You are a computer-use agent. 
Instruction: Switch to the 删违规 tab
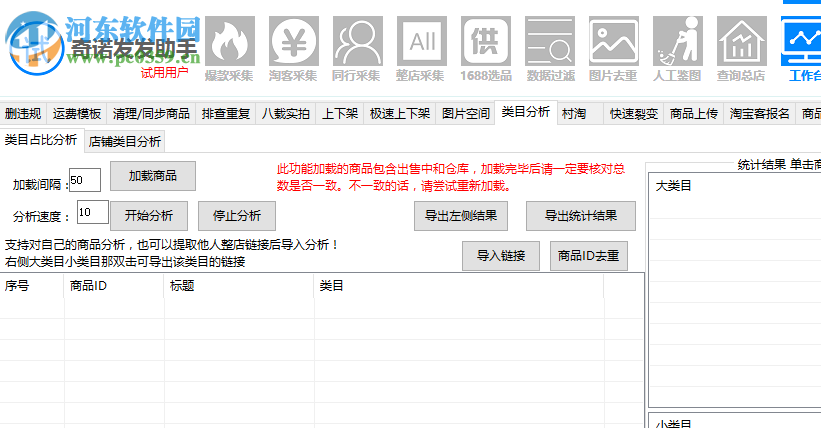[x=23, y=114]
